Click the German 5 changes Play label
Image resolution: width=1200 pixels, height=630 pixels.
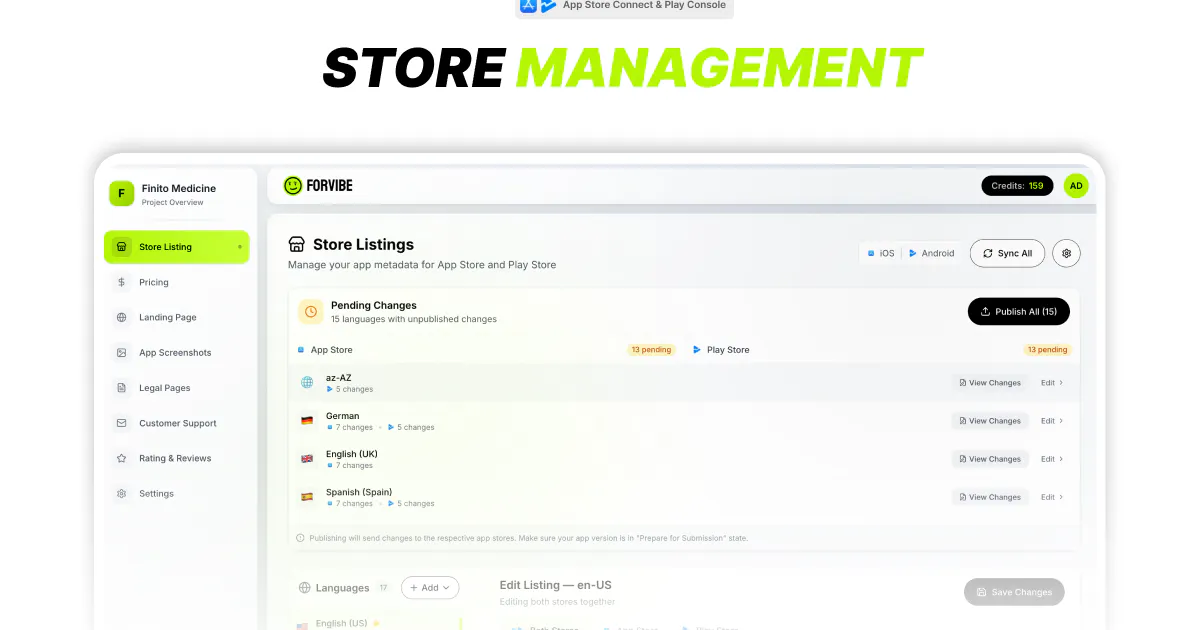click(411, 427)
